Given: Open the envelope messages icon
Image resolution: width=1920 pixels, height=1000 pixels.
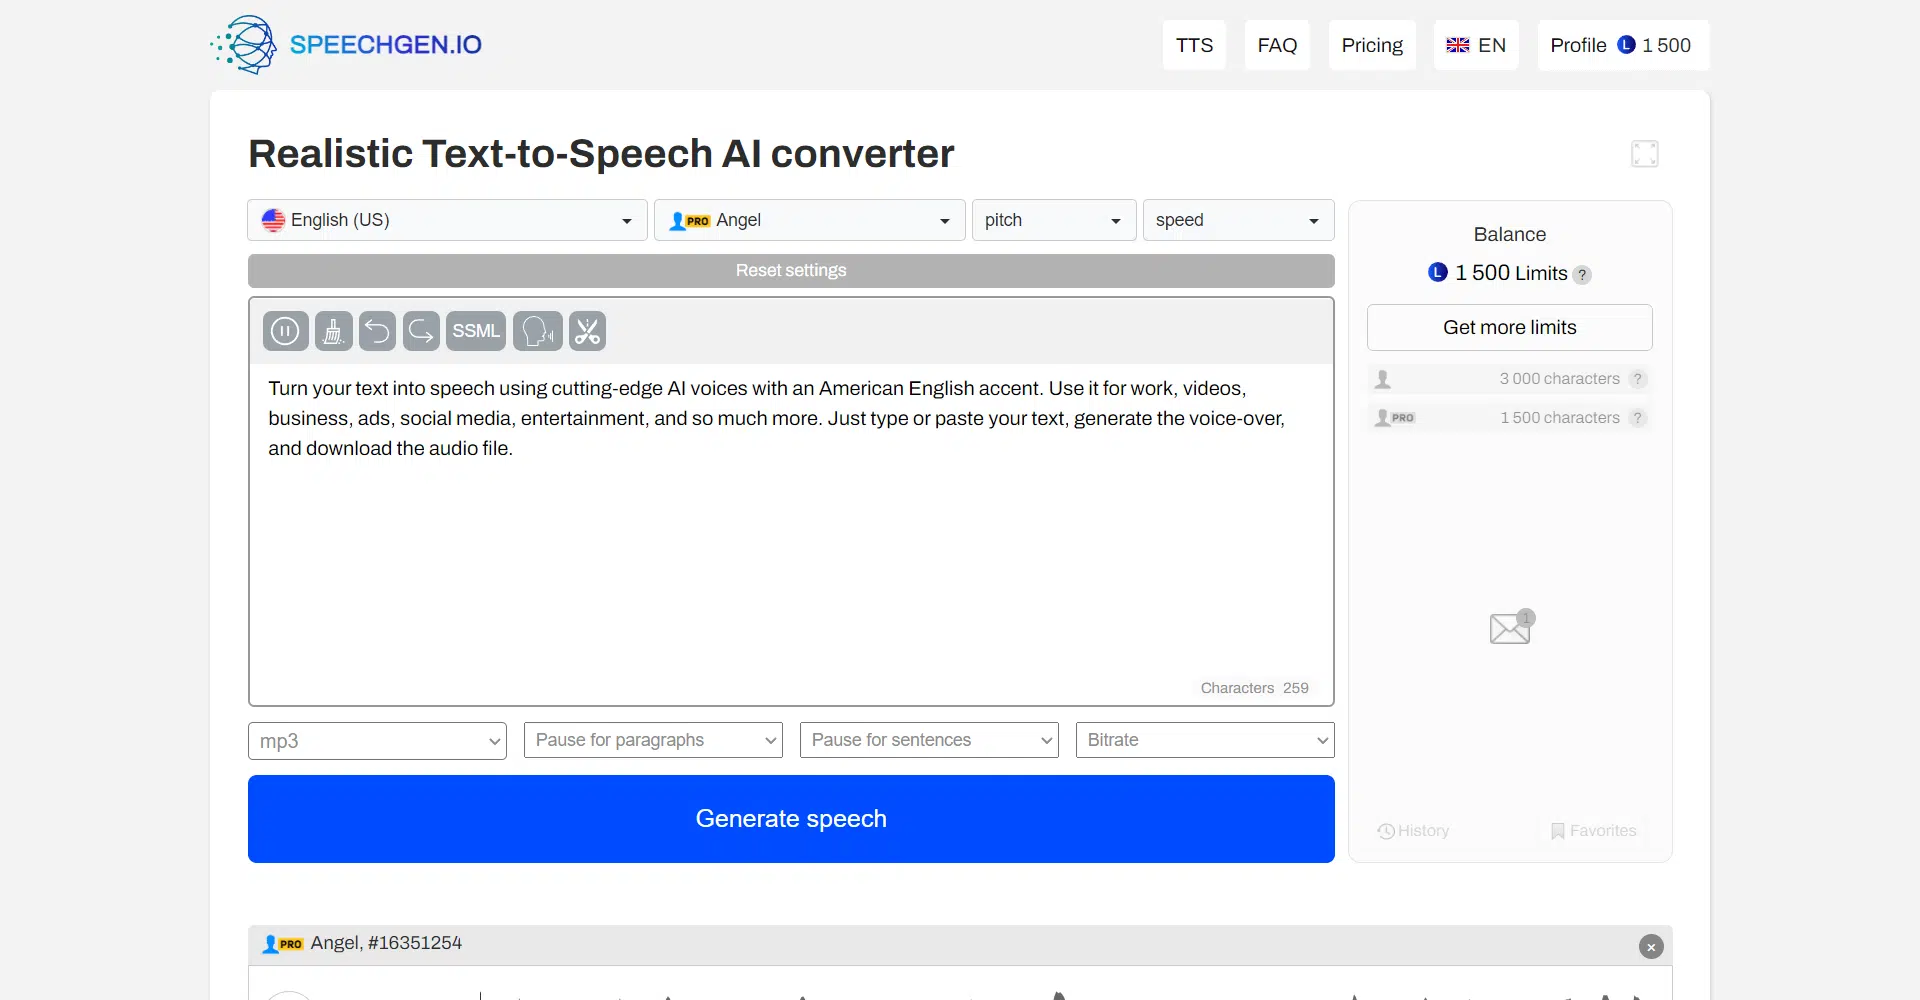Looking at the screenshot, I should click(x=1510, y=628).
